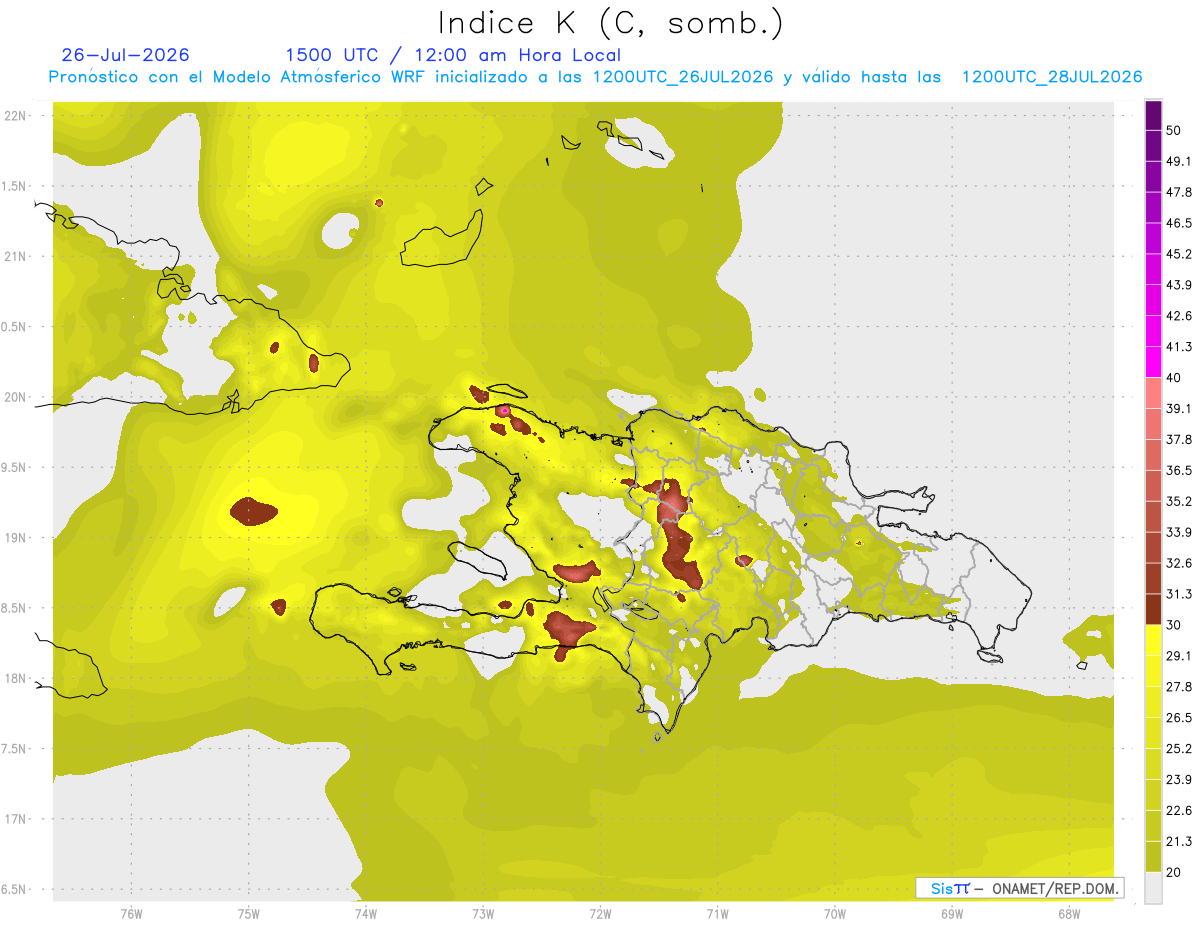Viewport: 1200px width, 927px height.
Task: Click the legend value '42.6'
Action: [1179, 316]
